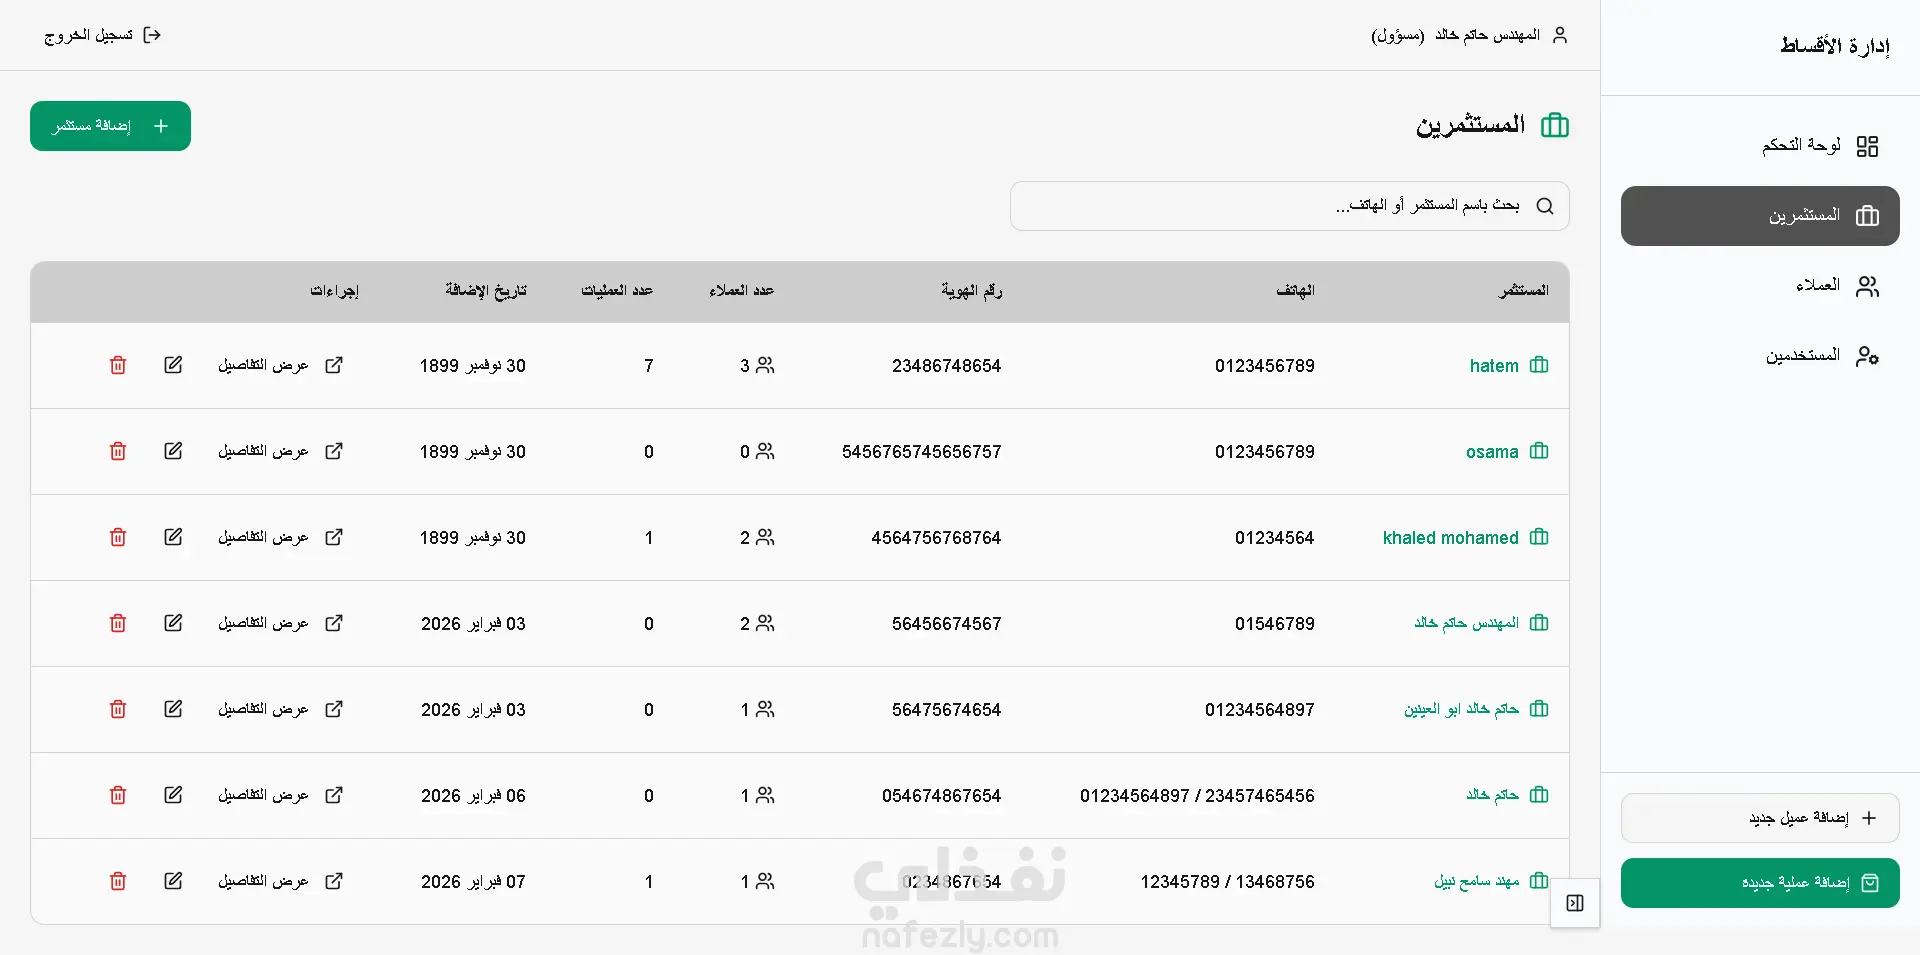Image resolution: width=1920 pixels, height=955 pixels.
Task: Click the customers count icon in osama row
Action: click(x=765, y=451)
